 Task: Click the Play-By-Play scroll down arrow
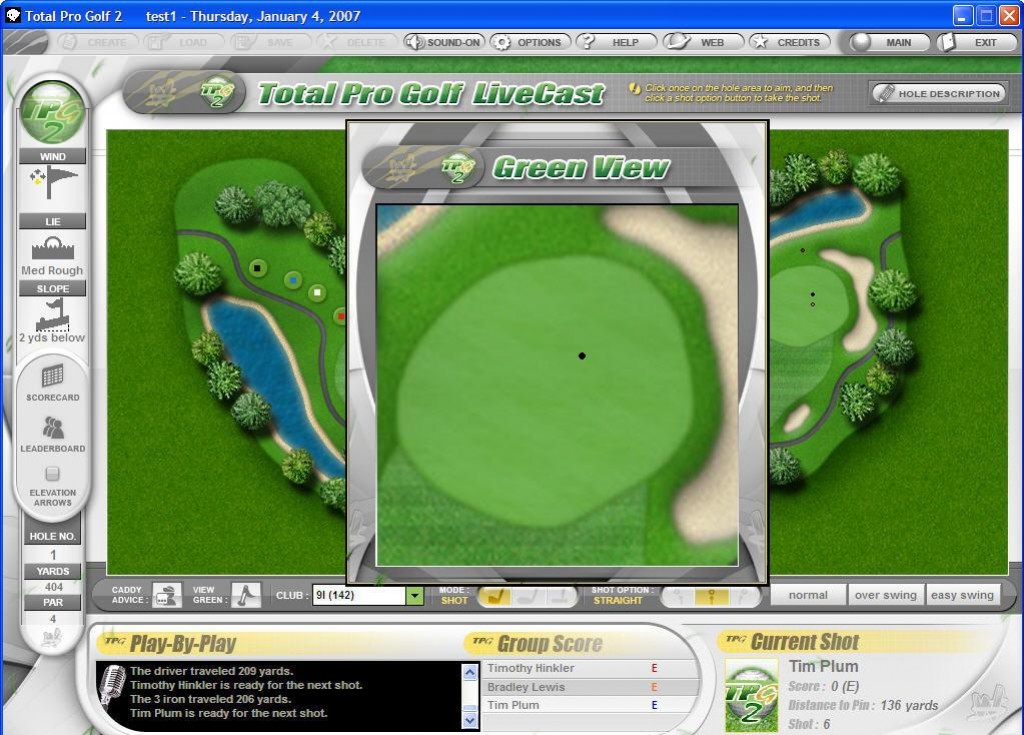[x=470, y=721]
